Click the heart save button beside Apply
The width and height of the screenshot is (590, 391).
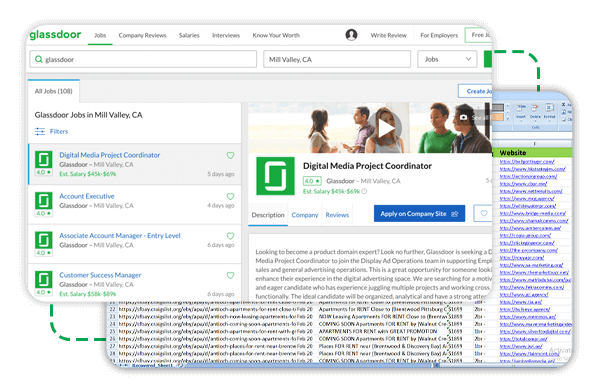[x=483, y=213]
